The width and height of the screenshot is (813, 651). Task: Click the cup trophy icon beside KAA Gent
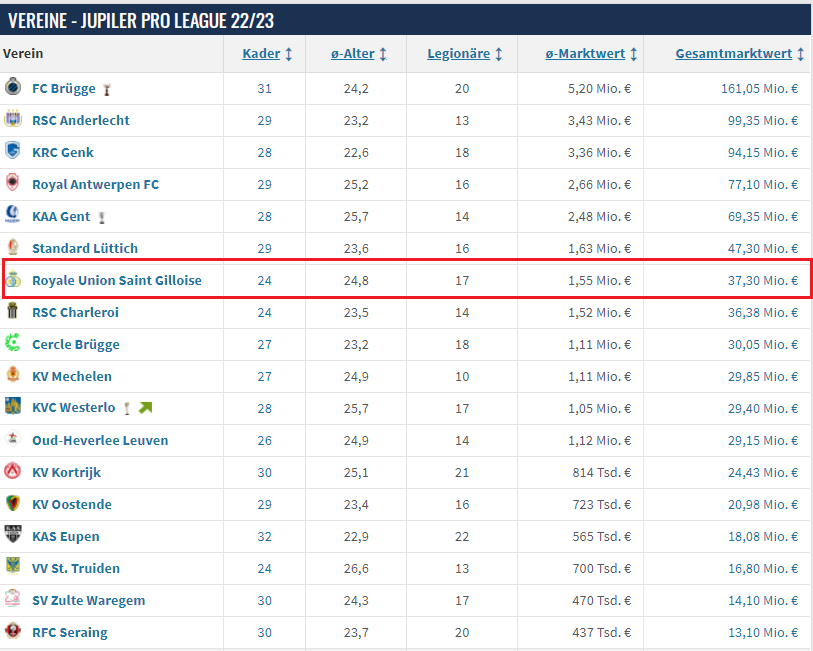102,218
